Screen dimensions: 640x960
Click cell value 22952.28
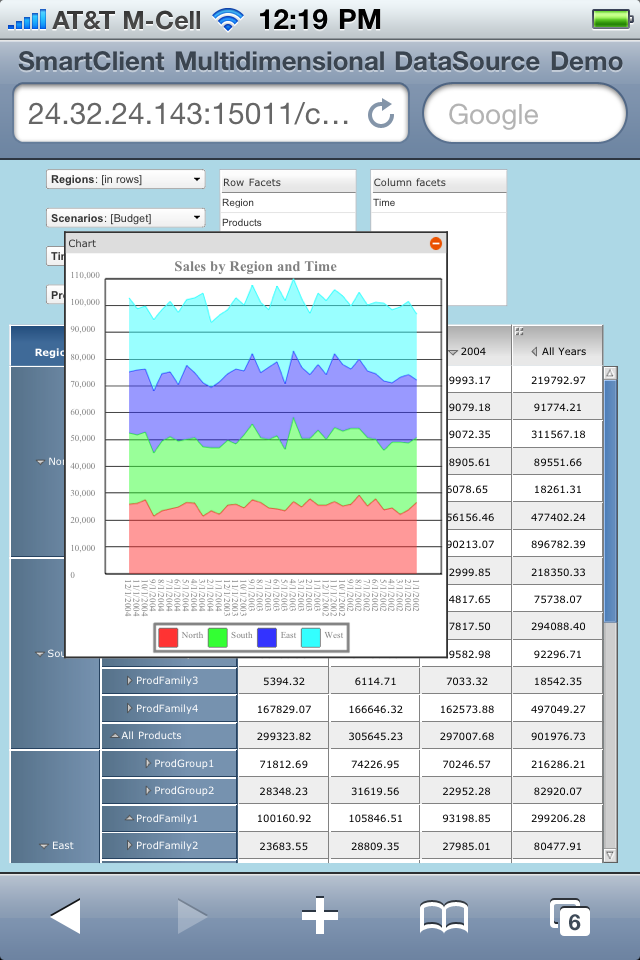click(466, 791)
